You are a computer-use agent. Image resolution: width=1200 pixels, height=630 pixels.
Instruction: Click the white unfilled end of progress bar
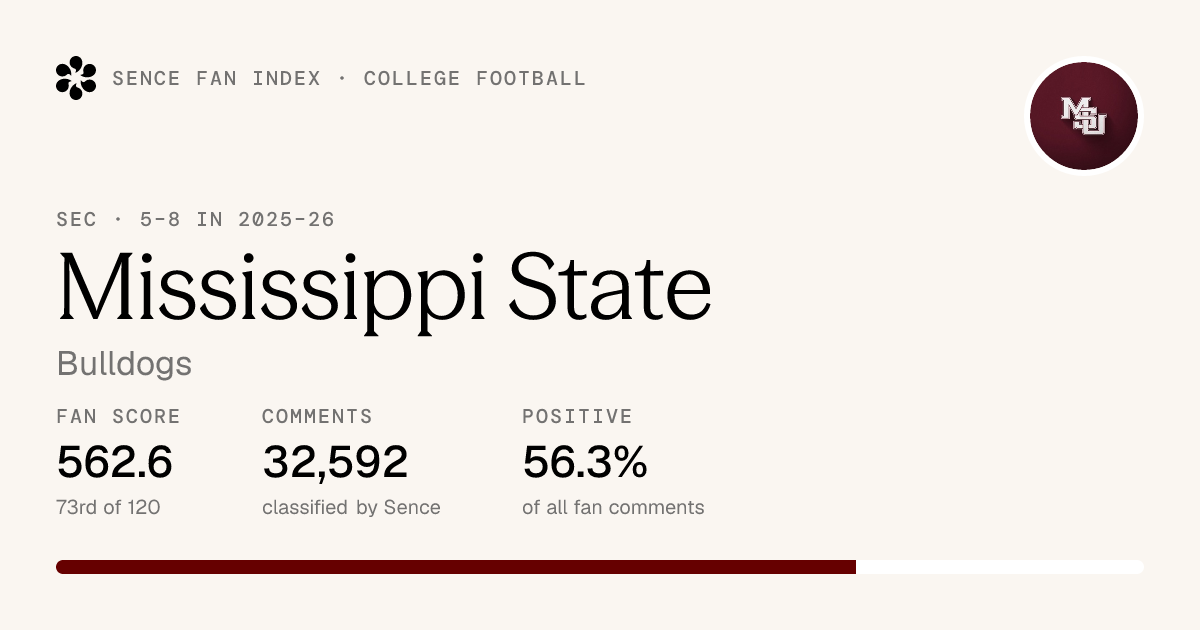click(1000, 567)
